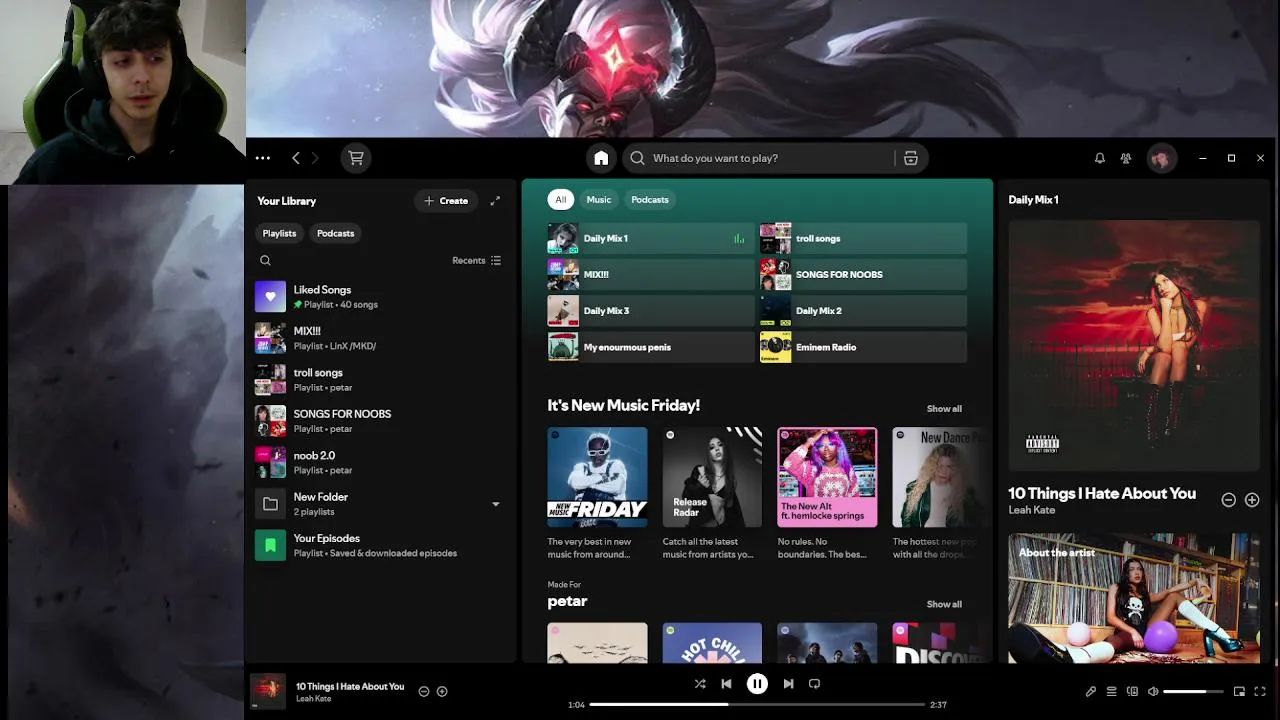Select the Podcasts filter tab in the main view
Image resolution: width=1280 pixels, height=720 pixels.
(649, 200)
